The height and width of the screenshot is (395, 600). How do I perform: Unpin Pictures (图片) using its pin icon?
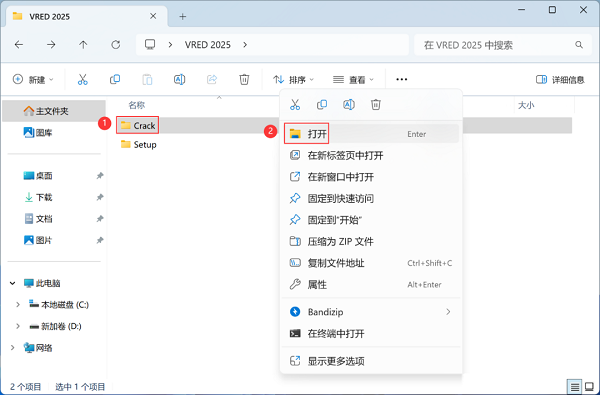tap(100, 240)
